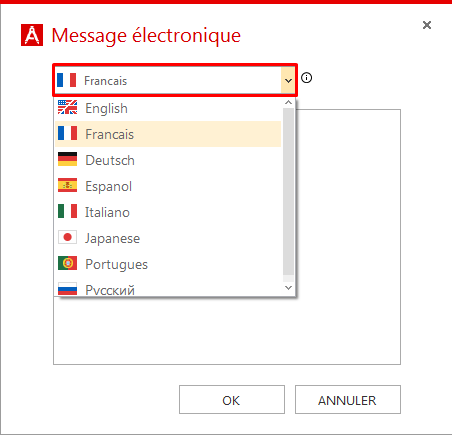
Task: Click the ANNULER button
Action: point(348,400)
